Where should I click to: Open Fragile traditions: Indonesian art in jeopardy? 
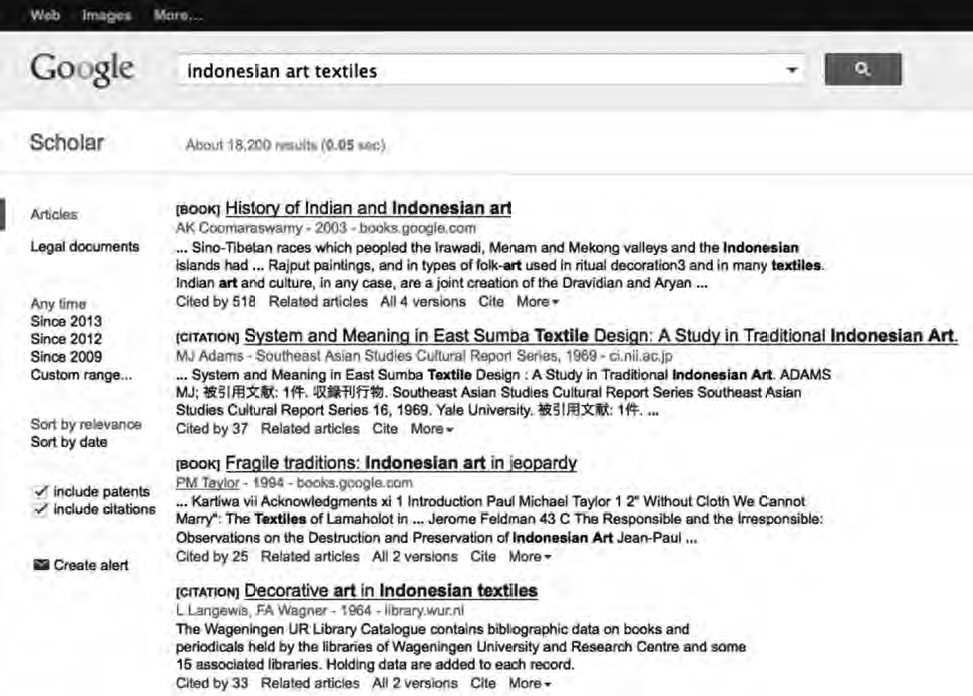400,463
